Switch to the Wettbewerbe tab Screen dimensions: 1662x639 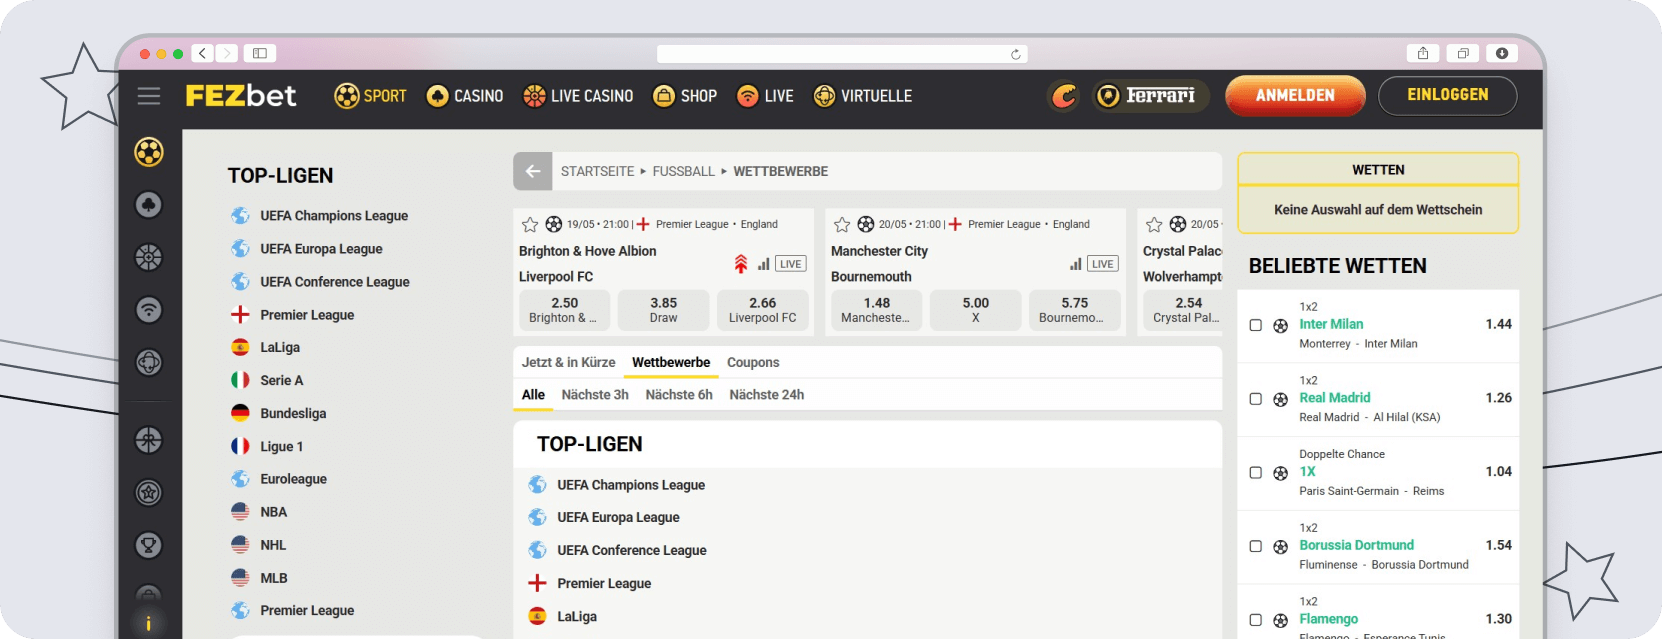click(671, 362)
